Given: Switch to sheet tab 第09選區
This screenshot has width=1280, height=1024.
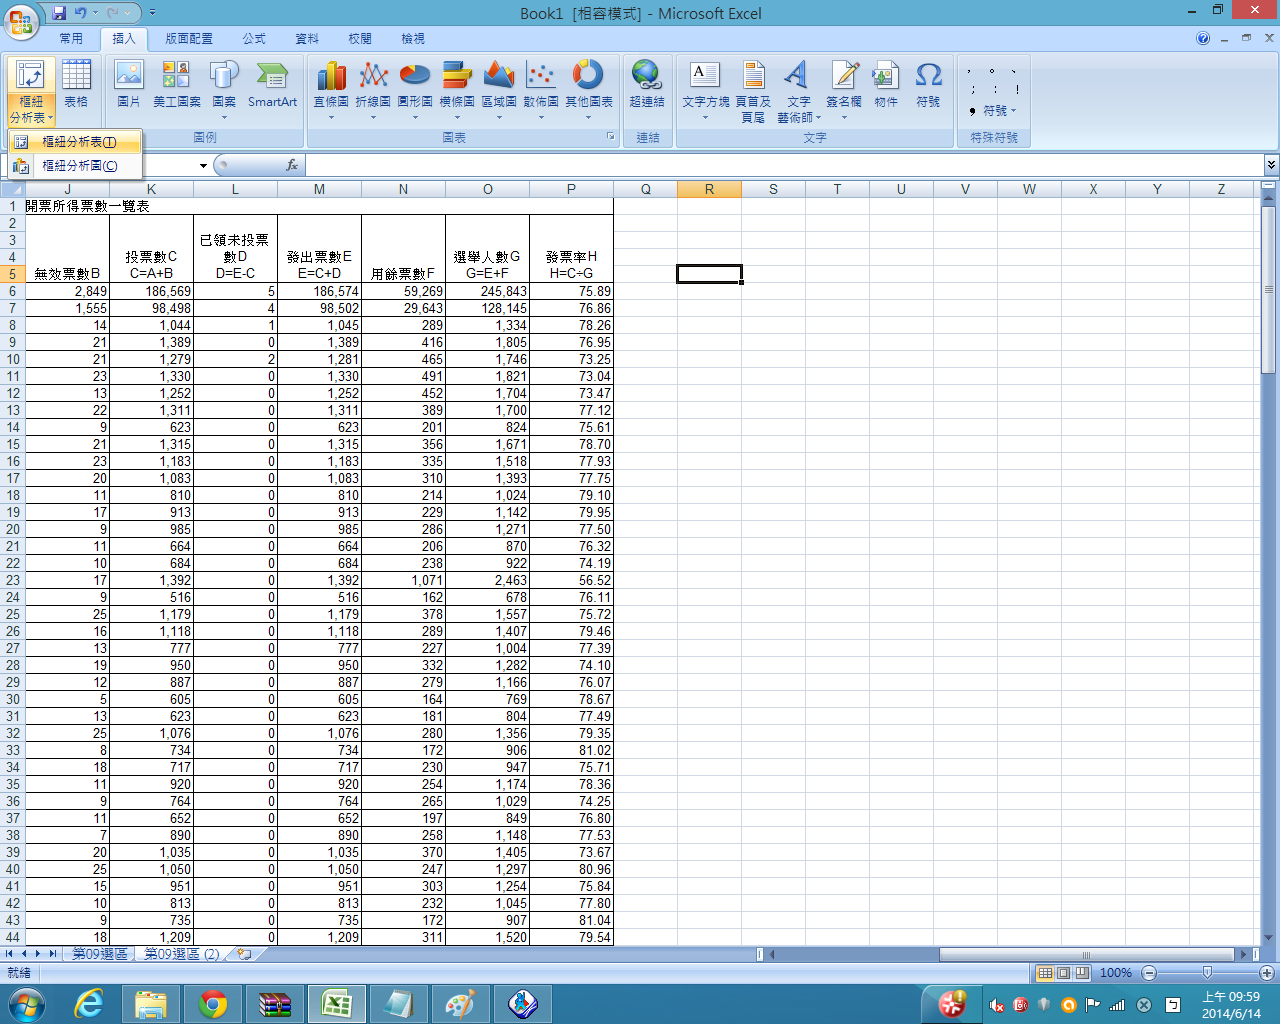Looking at the screenshot, I should [x=99, y=954].
